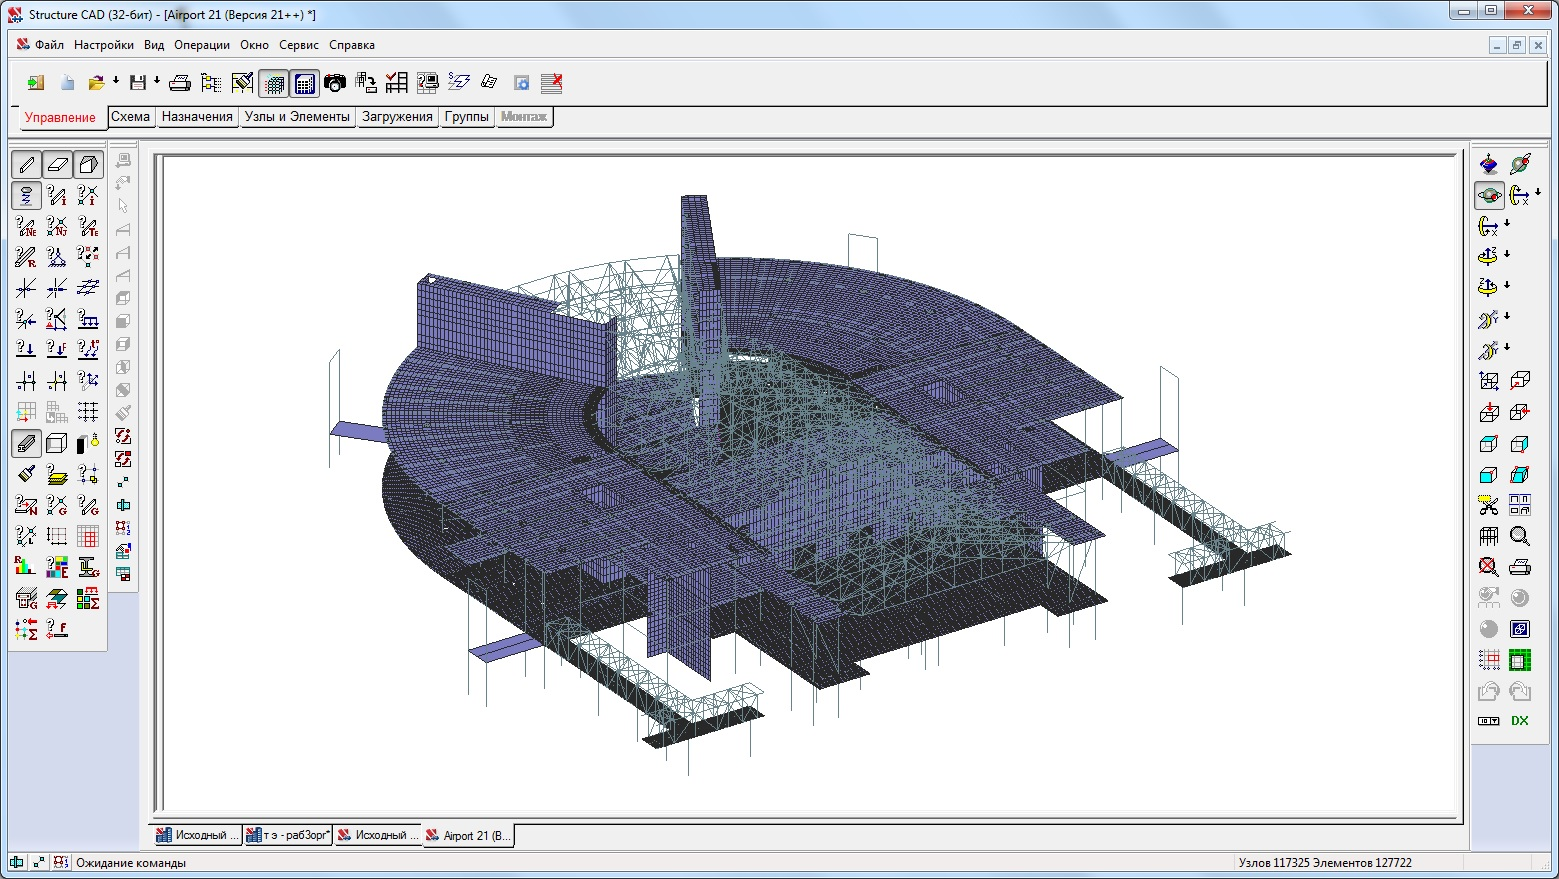Image resolution: width=1559 pixels, height=879 pixels.
Task: Open the Операции menu
Action: [x=201, y=45]
